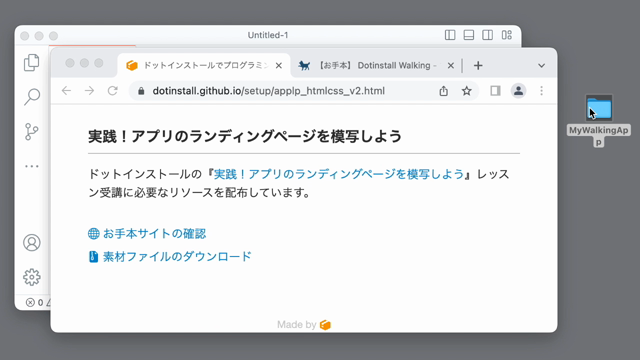Click the zip file icon beside 素材ファイルのダウンロード
The width and height of the screenshot is (640, 360).
[93, 256]
